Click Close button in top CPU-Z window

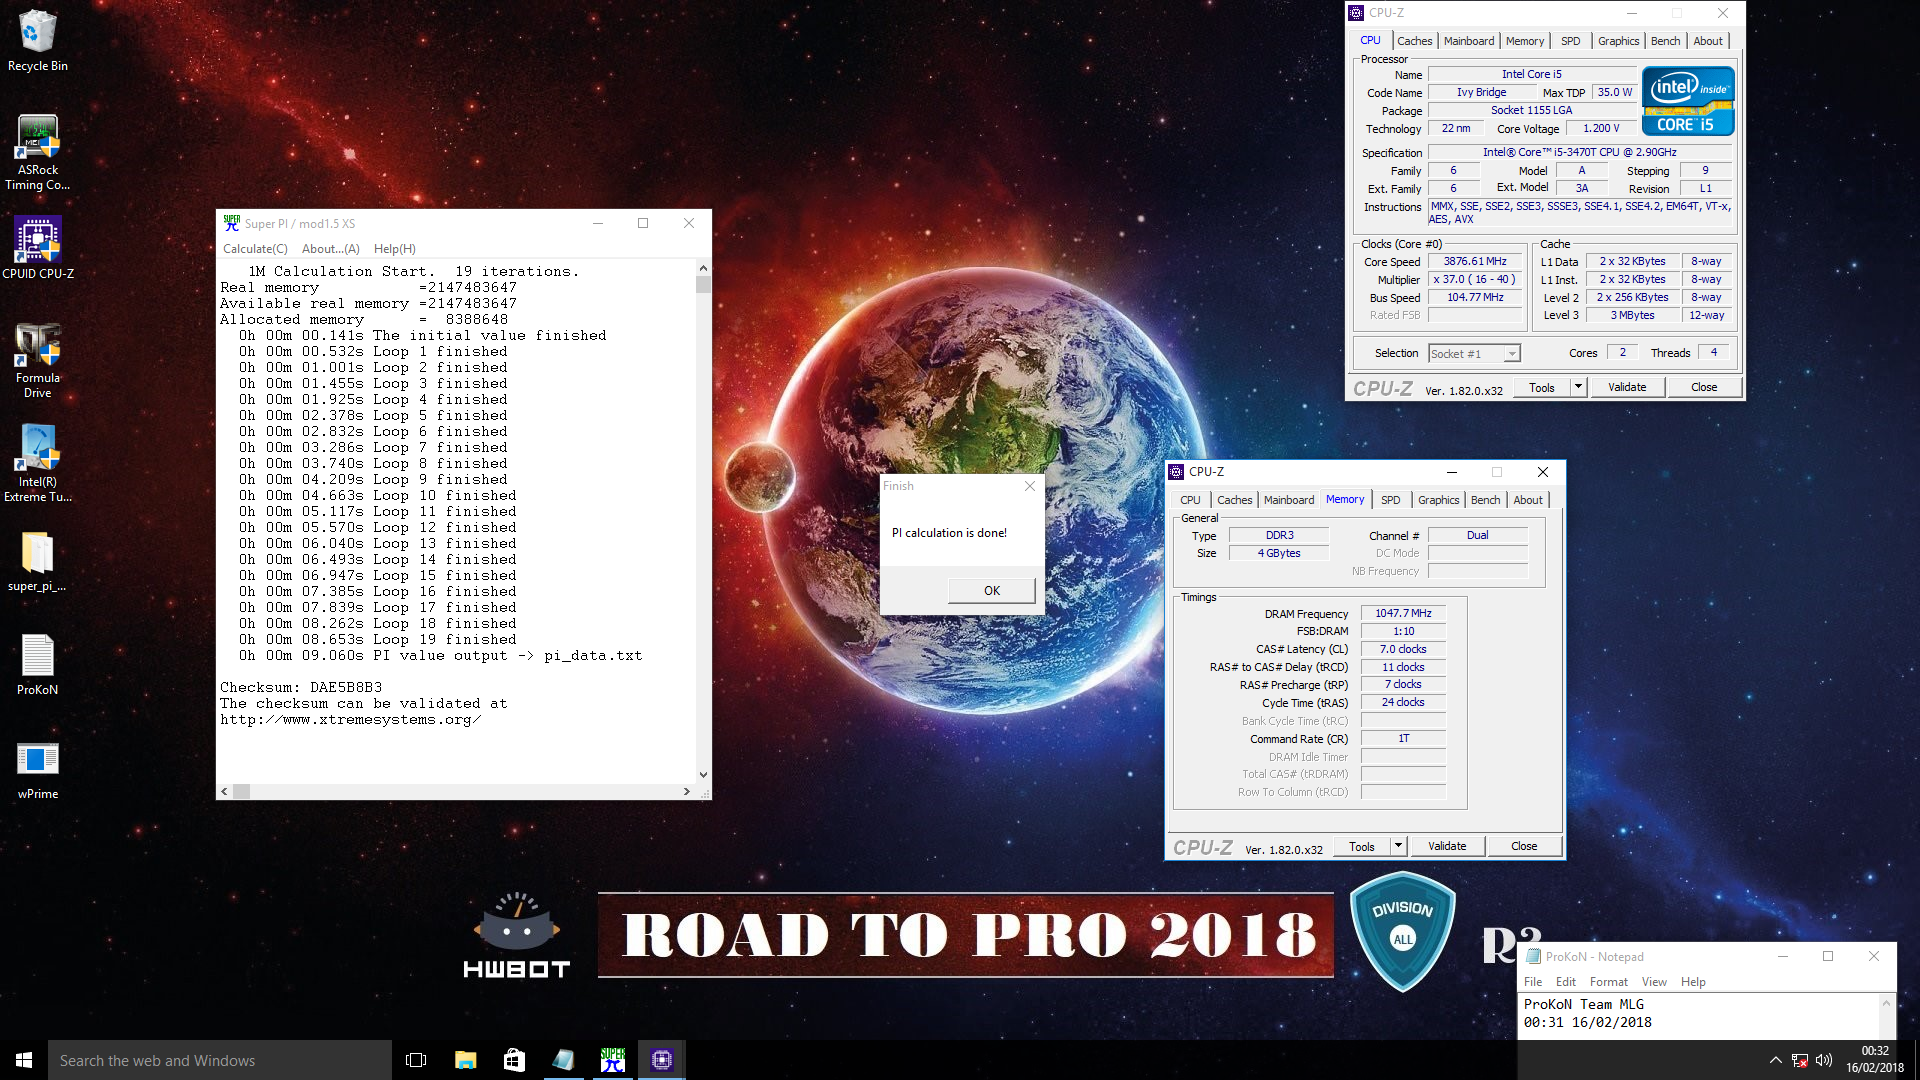(x=1704, y=388)
